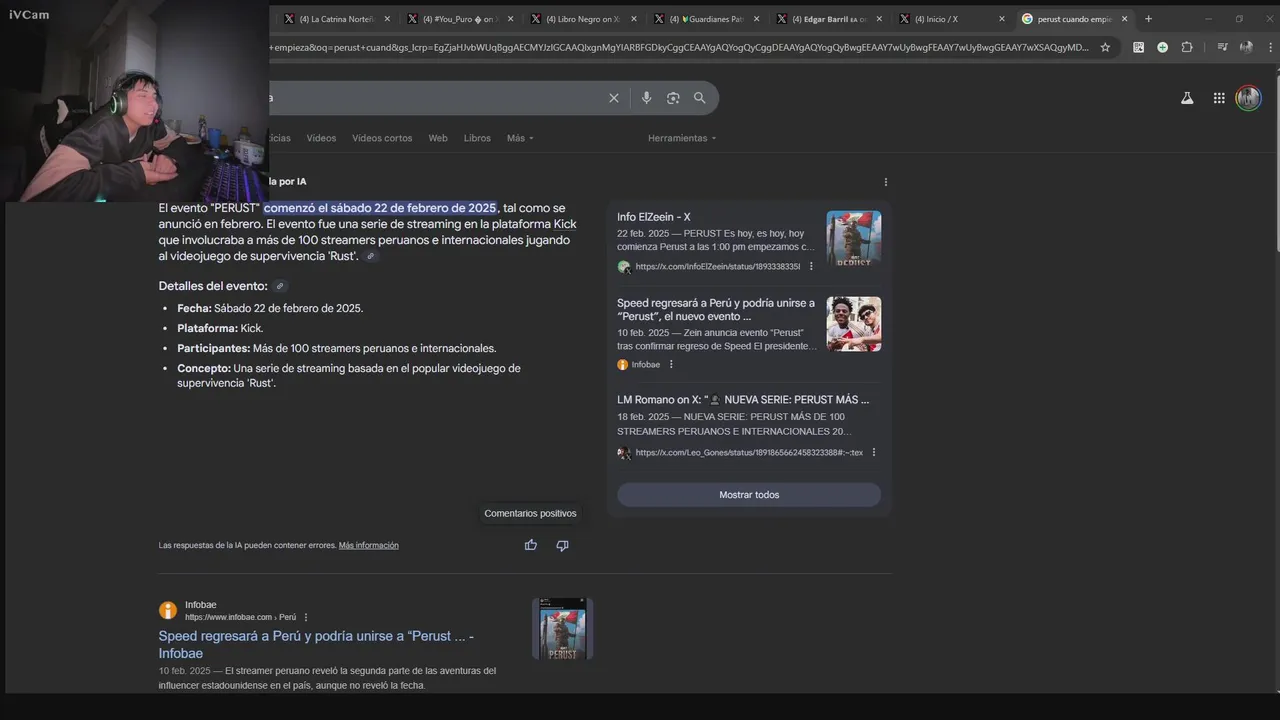The image size is (1280, 720).
Task: Click 'Participantes: Más de 100 streamers' line
Action: coord(337,348)
